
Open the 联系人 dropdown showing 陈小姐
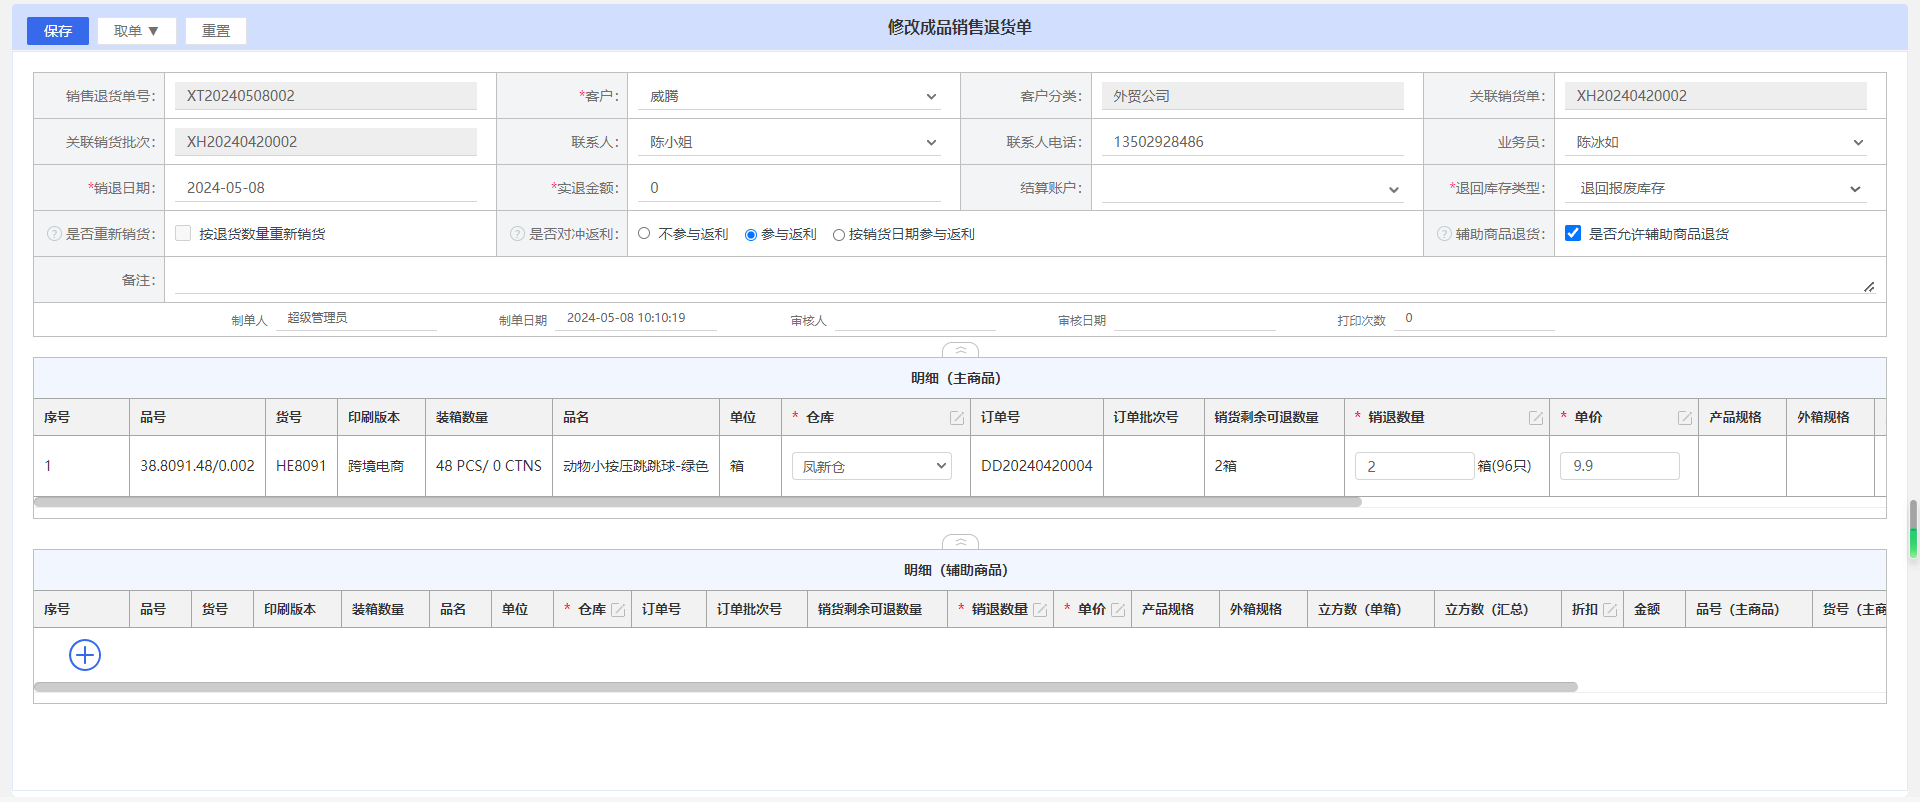coord(790,142)
